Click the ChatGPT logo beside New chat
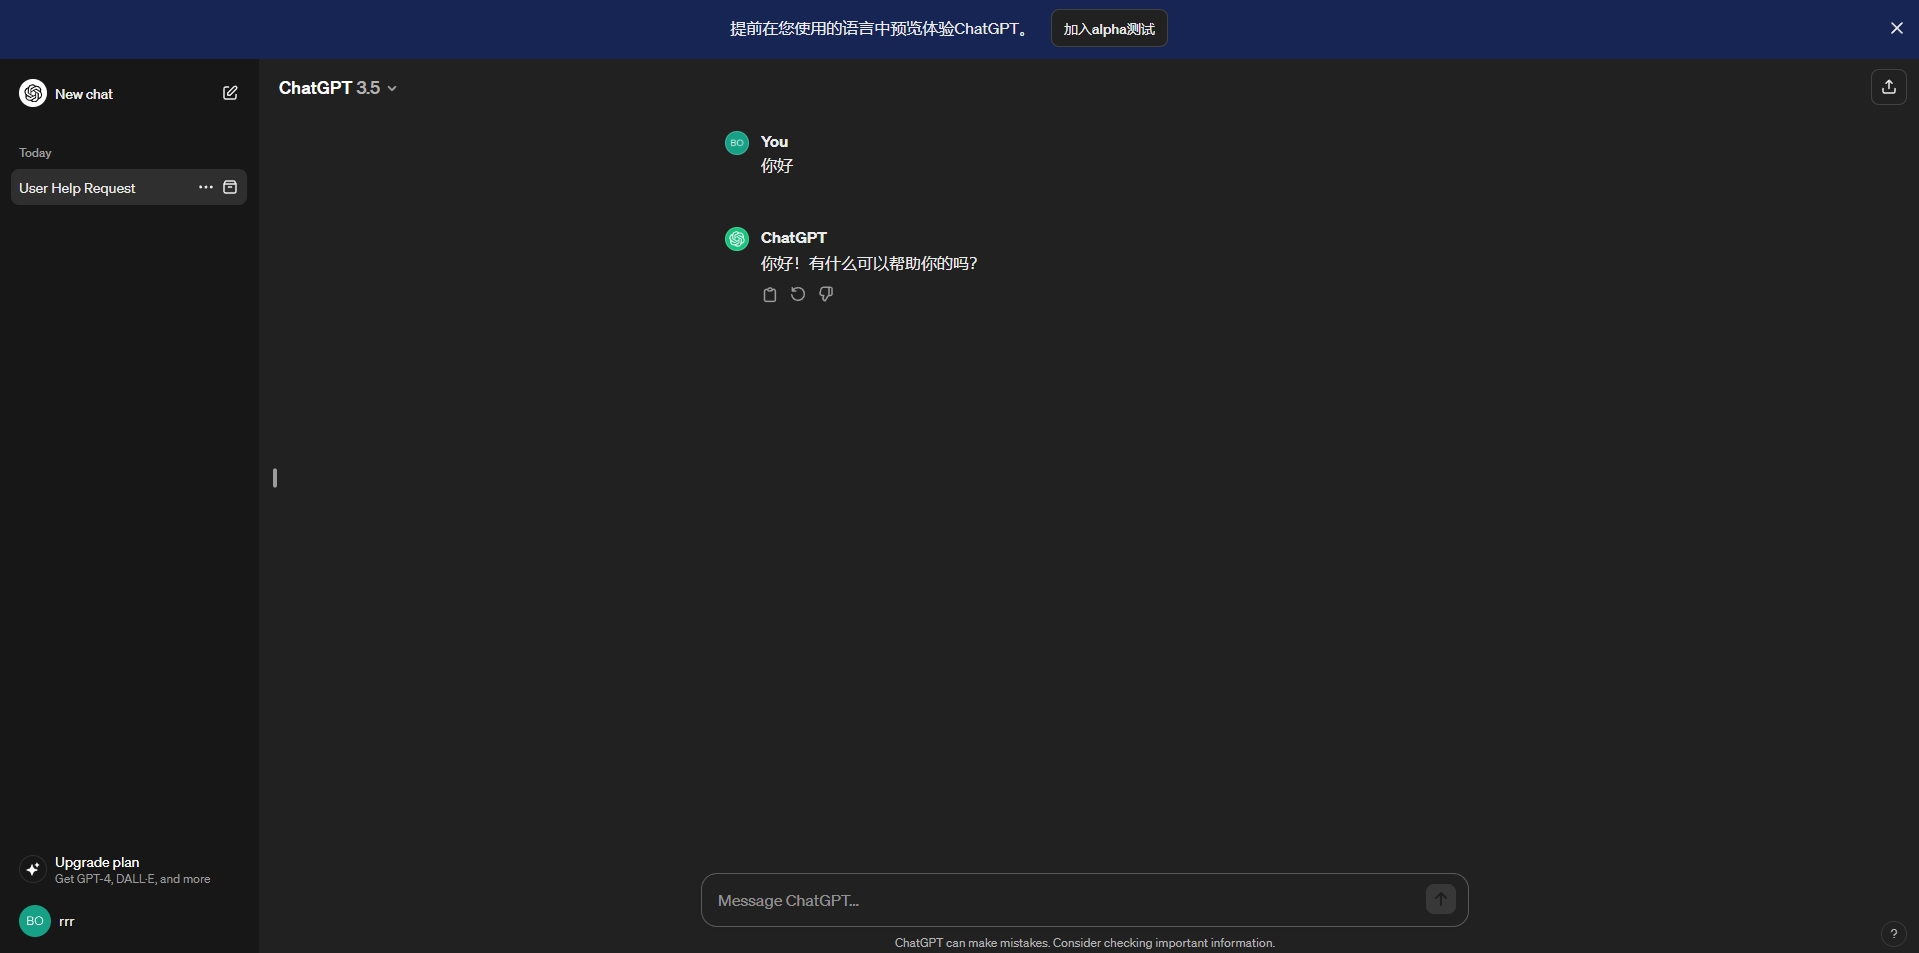 pos(33,93)
